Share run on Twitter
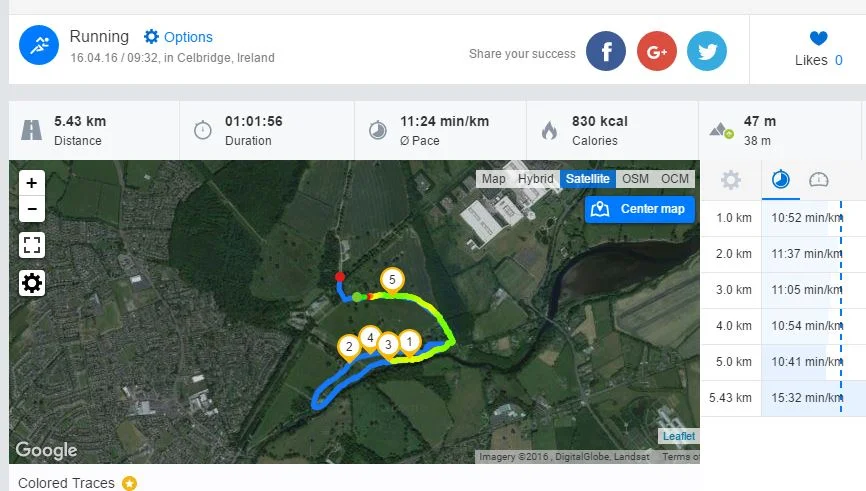Screen dimensions: 866x491 (707, 52)
